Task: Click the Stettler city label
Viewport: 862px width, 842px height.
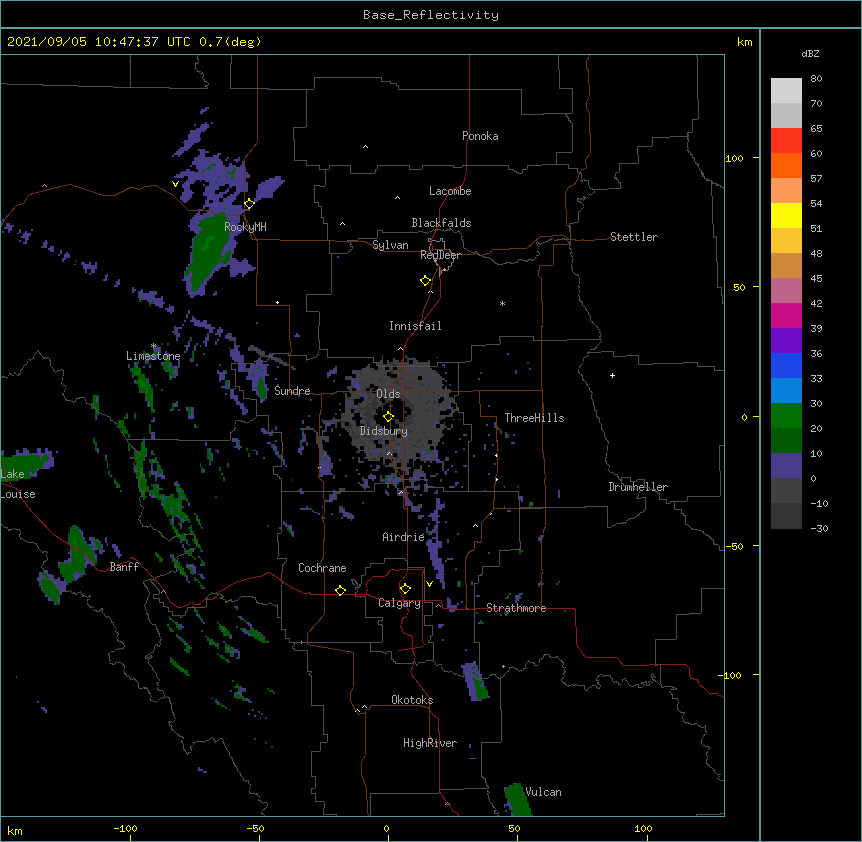Action: point(634,237)
